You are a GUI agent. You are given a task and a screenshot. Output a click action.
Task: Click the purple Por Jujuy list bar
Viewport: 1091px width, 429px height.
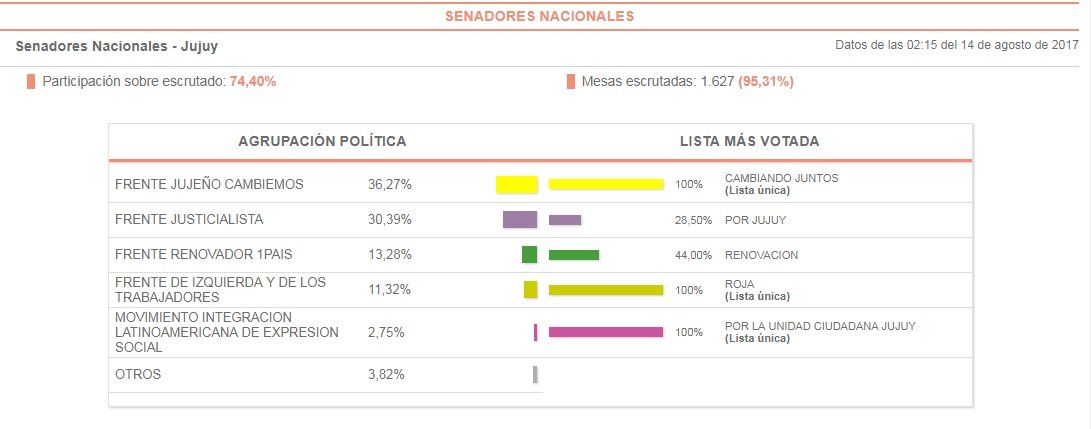(x=565, y=219)
